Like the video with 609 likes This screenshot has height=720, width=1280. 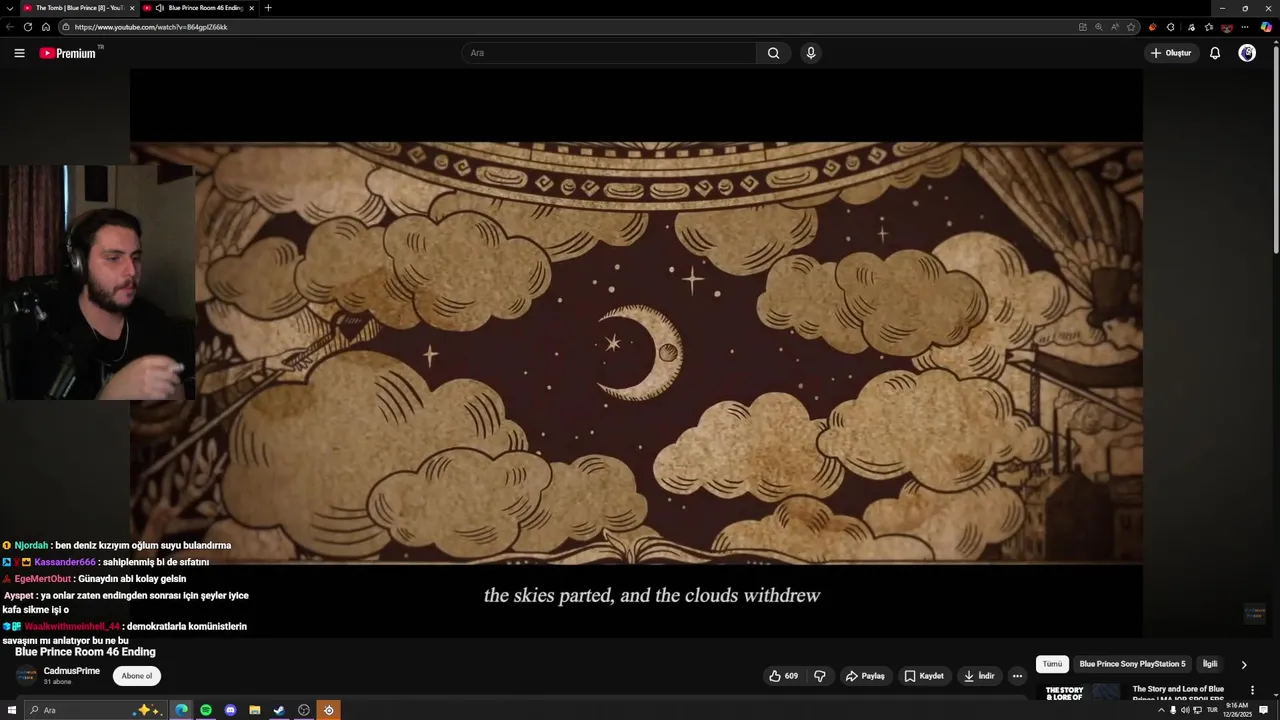click(784, 676)
